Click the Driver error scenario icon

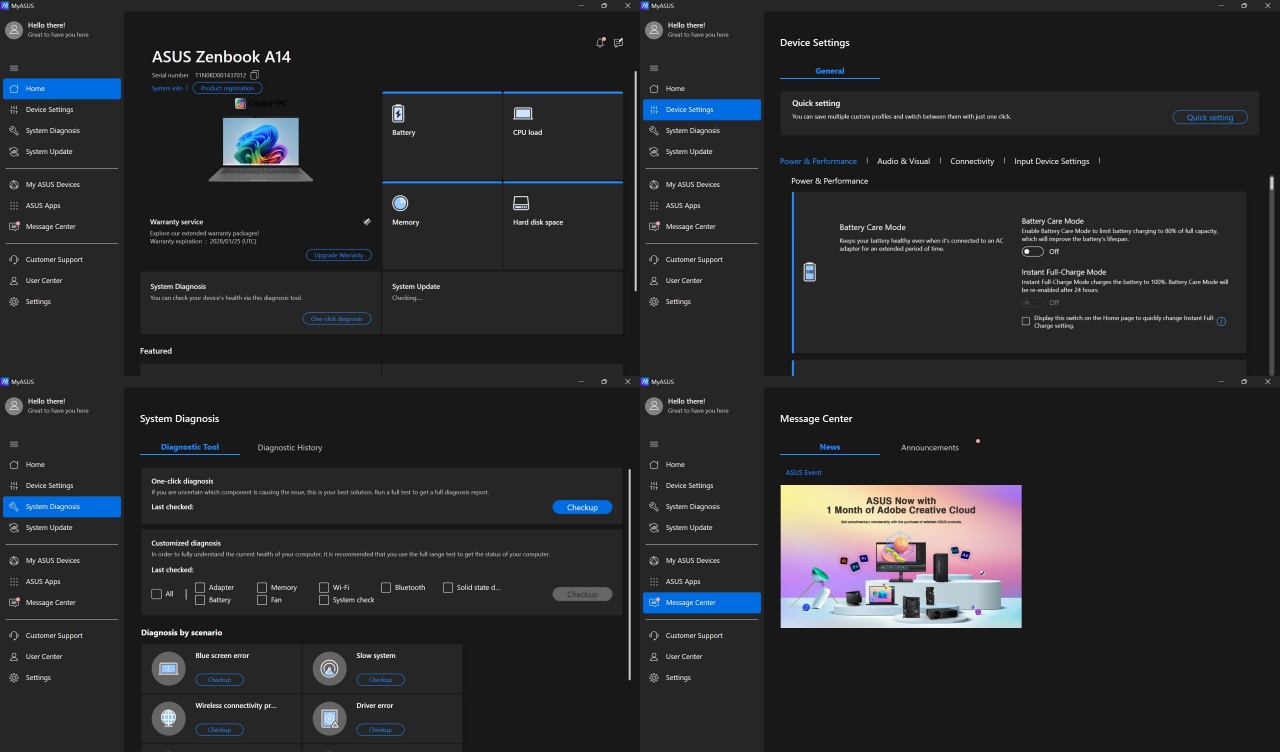click(330, 718)
